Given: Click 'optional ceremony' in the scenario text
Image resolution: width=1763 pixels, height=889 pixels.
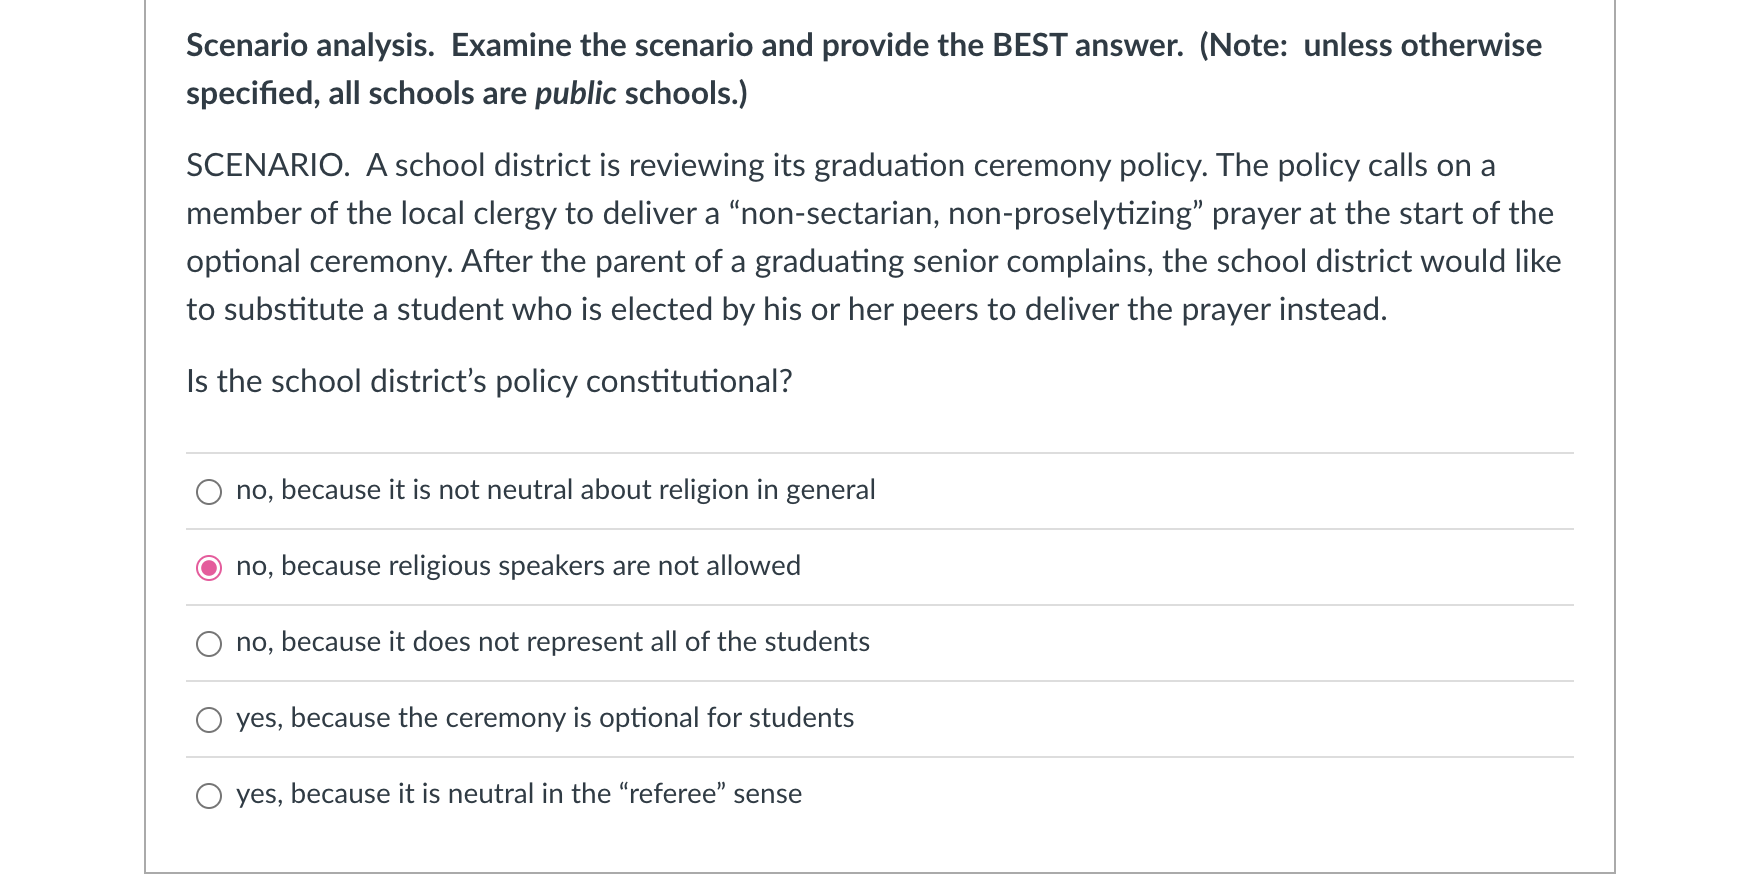Looking at the screenshot, I should coord(319,262).
